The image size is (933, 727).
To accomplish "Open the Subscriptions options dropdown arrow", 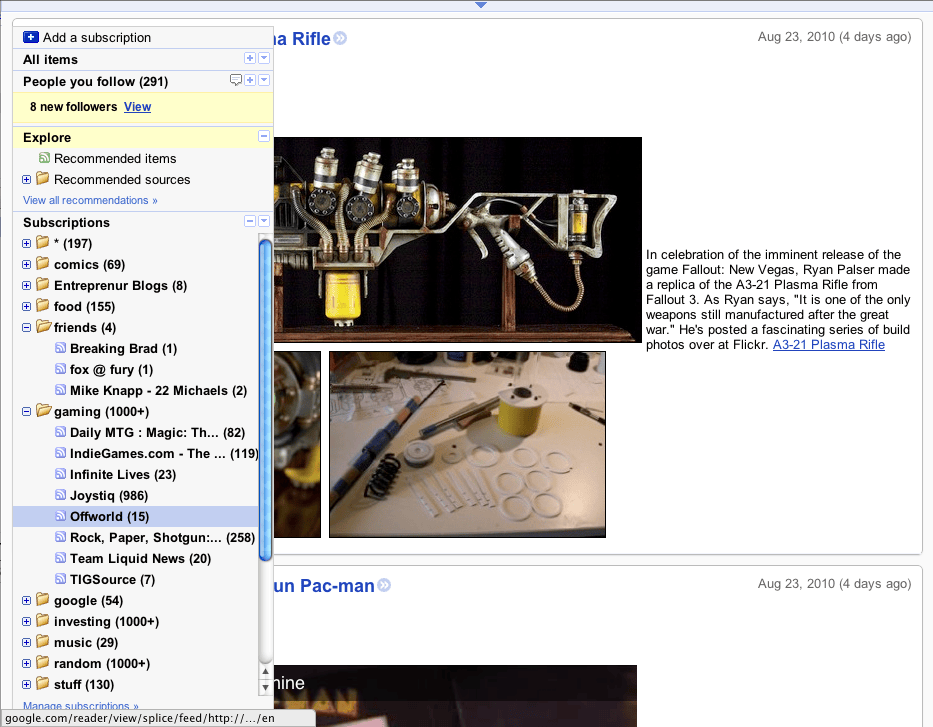I will coord(264,221).
